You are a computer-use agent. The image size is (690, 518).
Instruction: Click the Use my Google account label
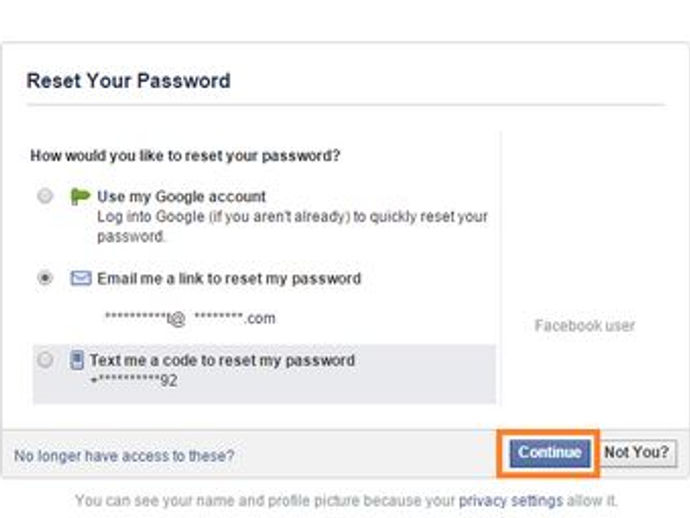tap(181, 196)
